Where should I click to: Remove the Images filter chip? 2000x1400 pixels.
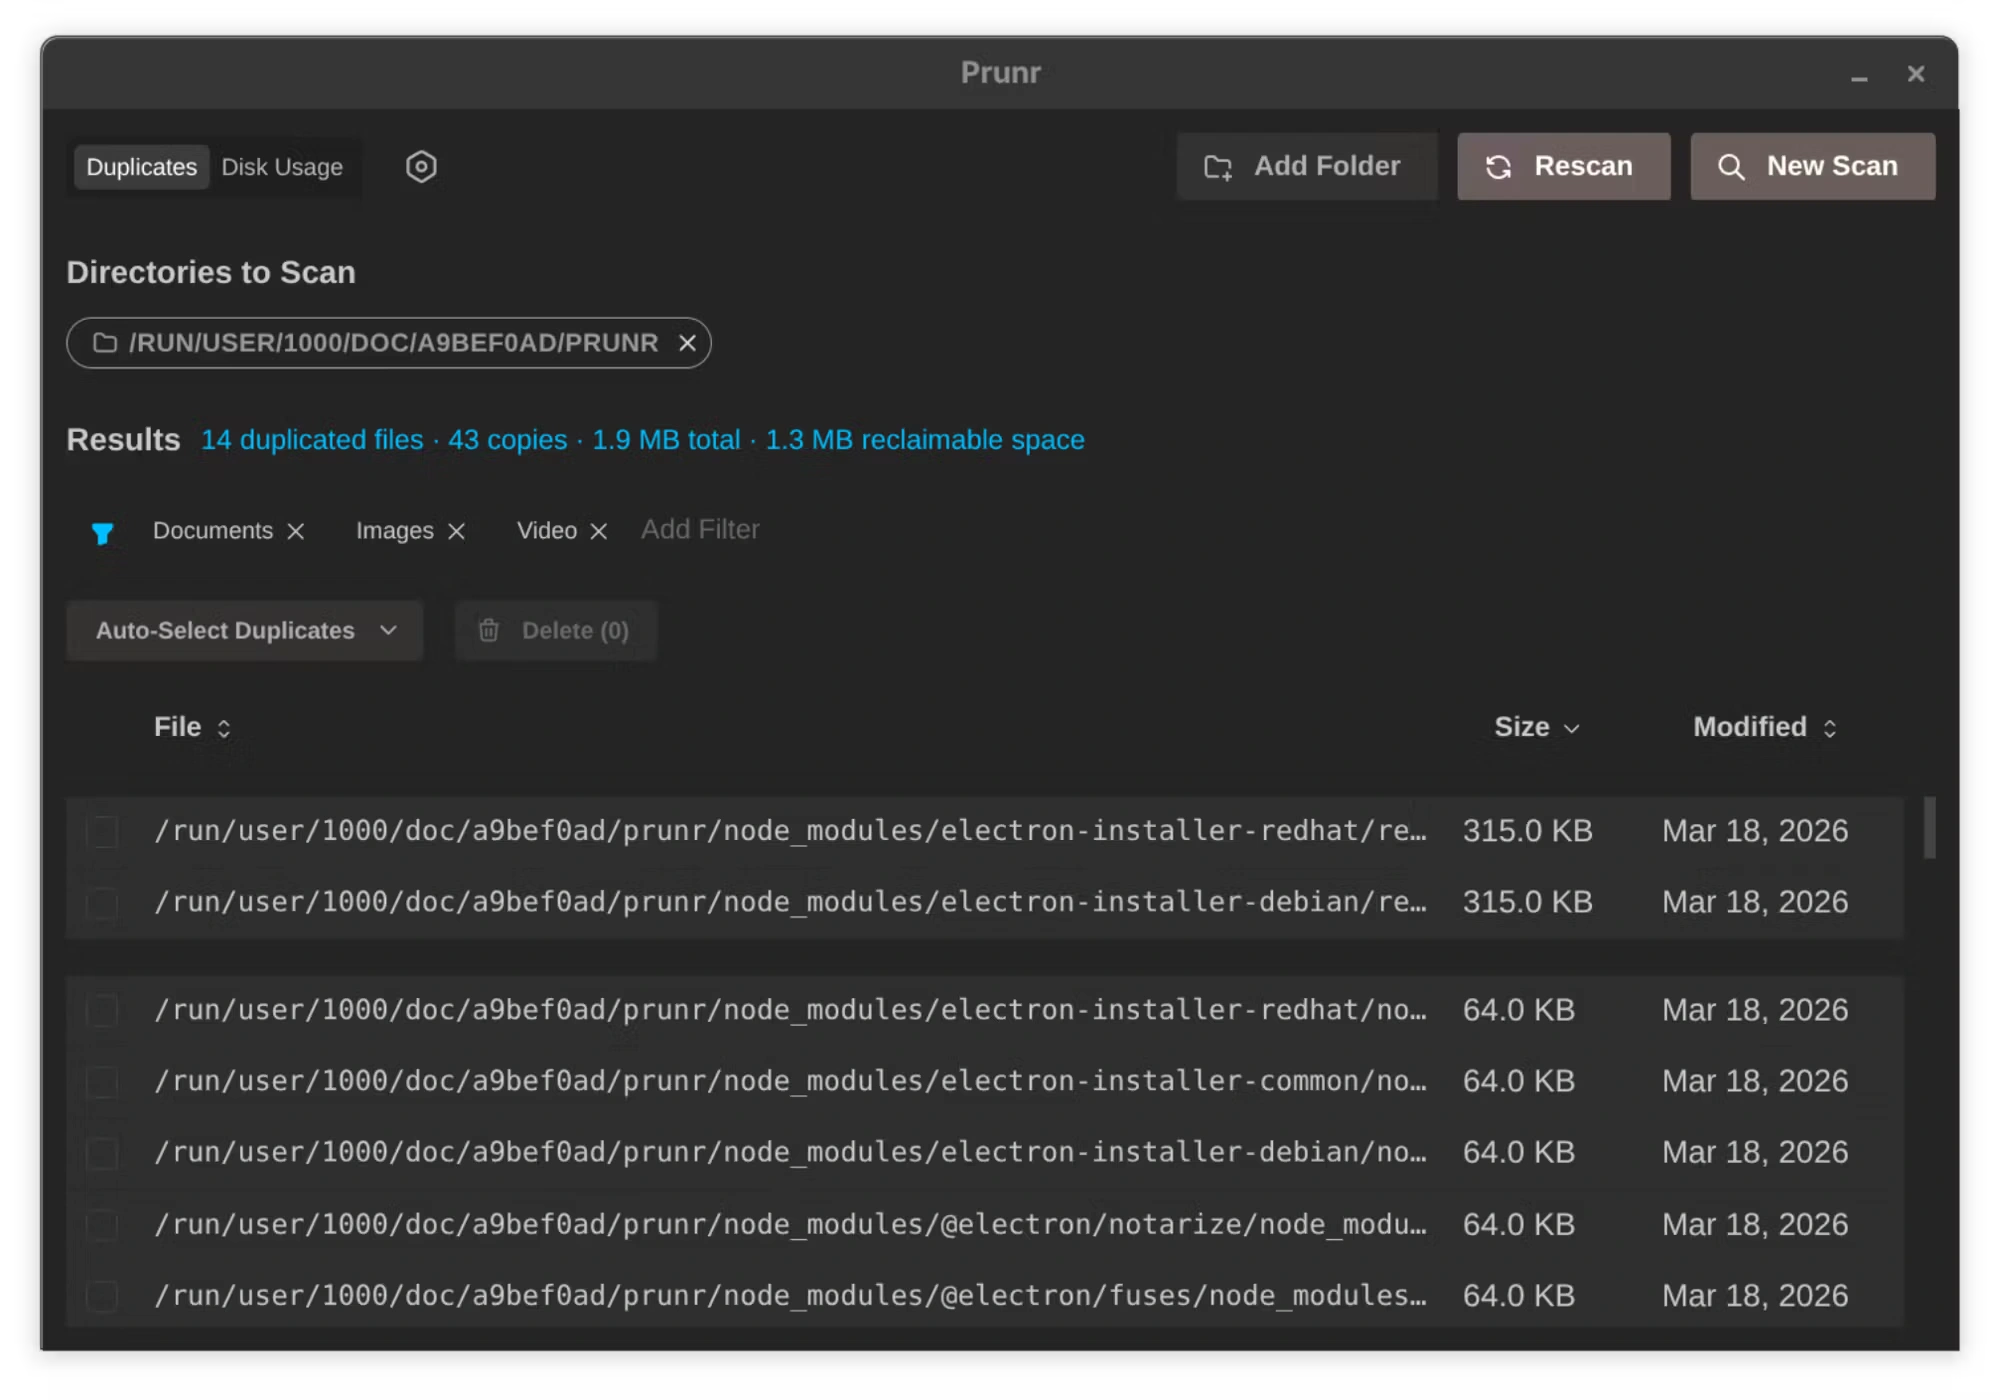tap(457, 531)
